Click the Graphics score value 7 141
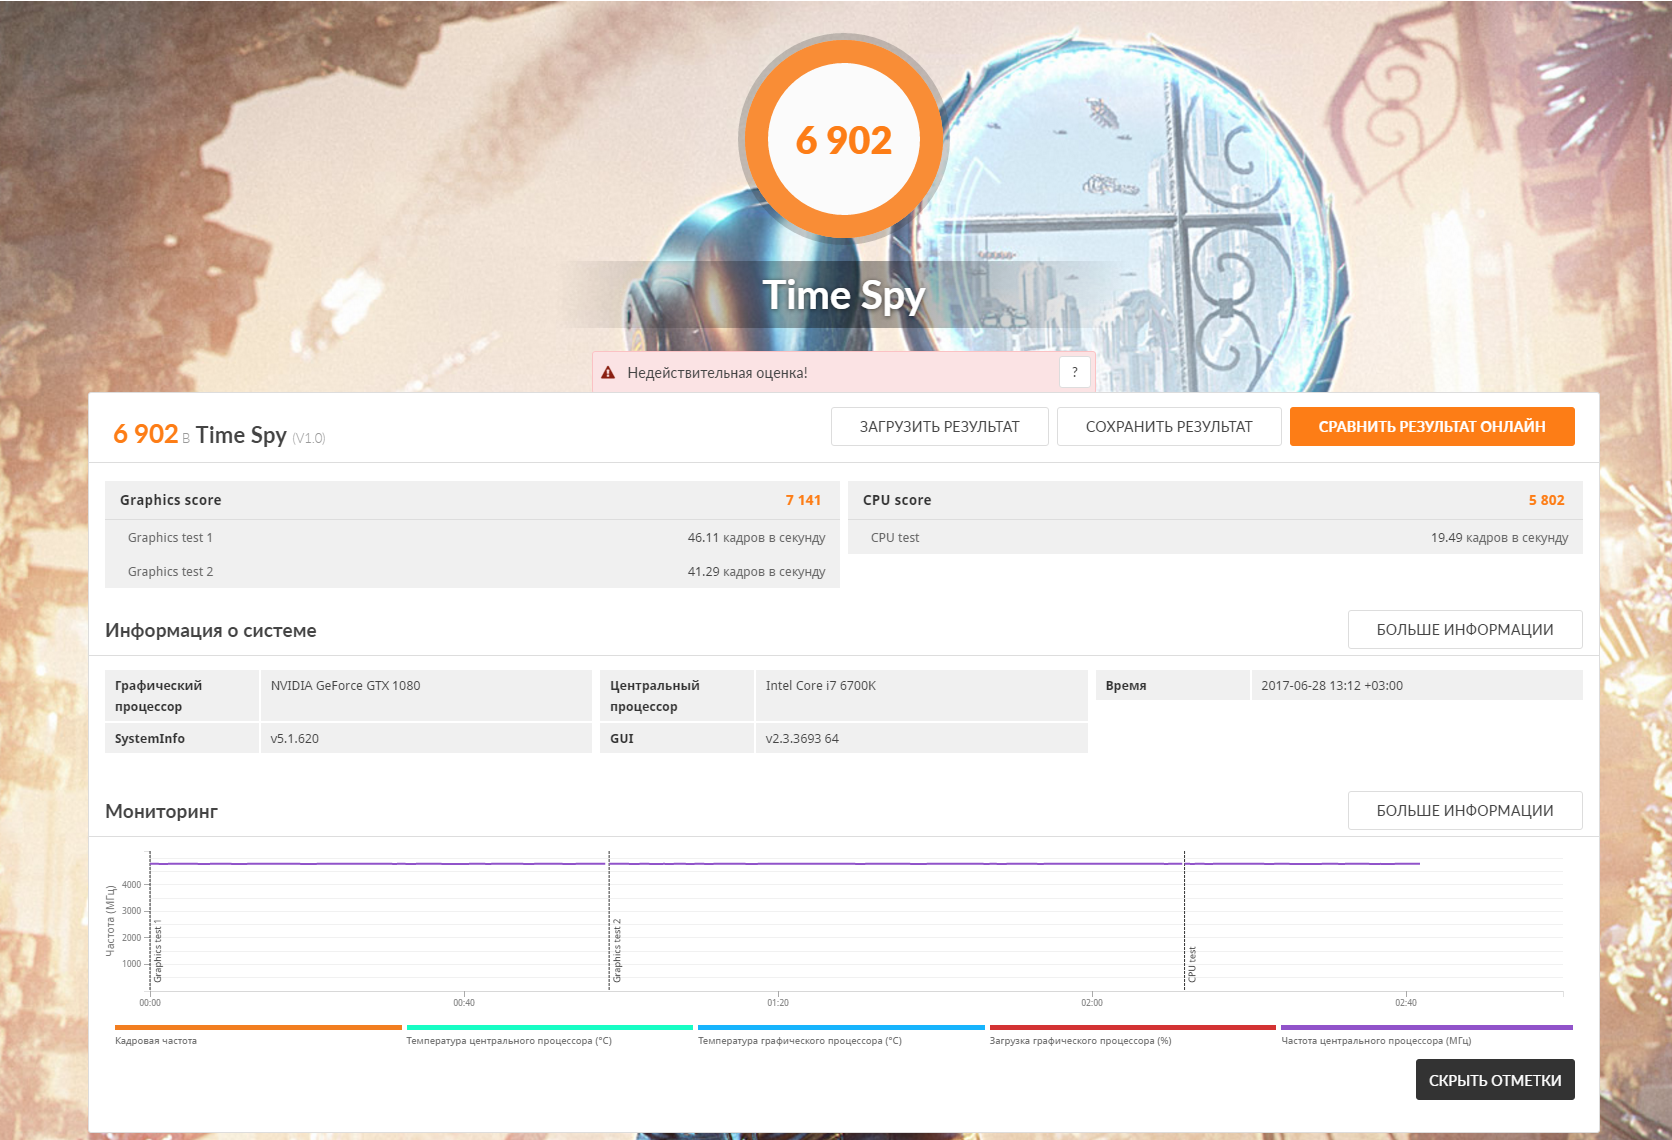Screen dimensions: 1672x1140 click(x=803, y=500)
